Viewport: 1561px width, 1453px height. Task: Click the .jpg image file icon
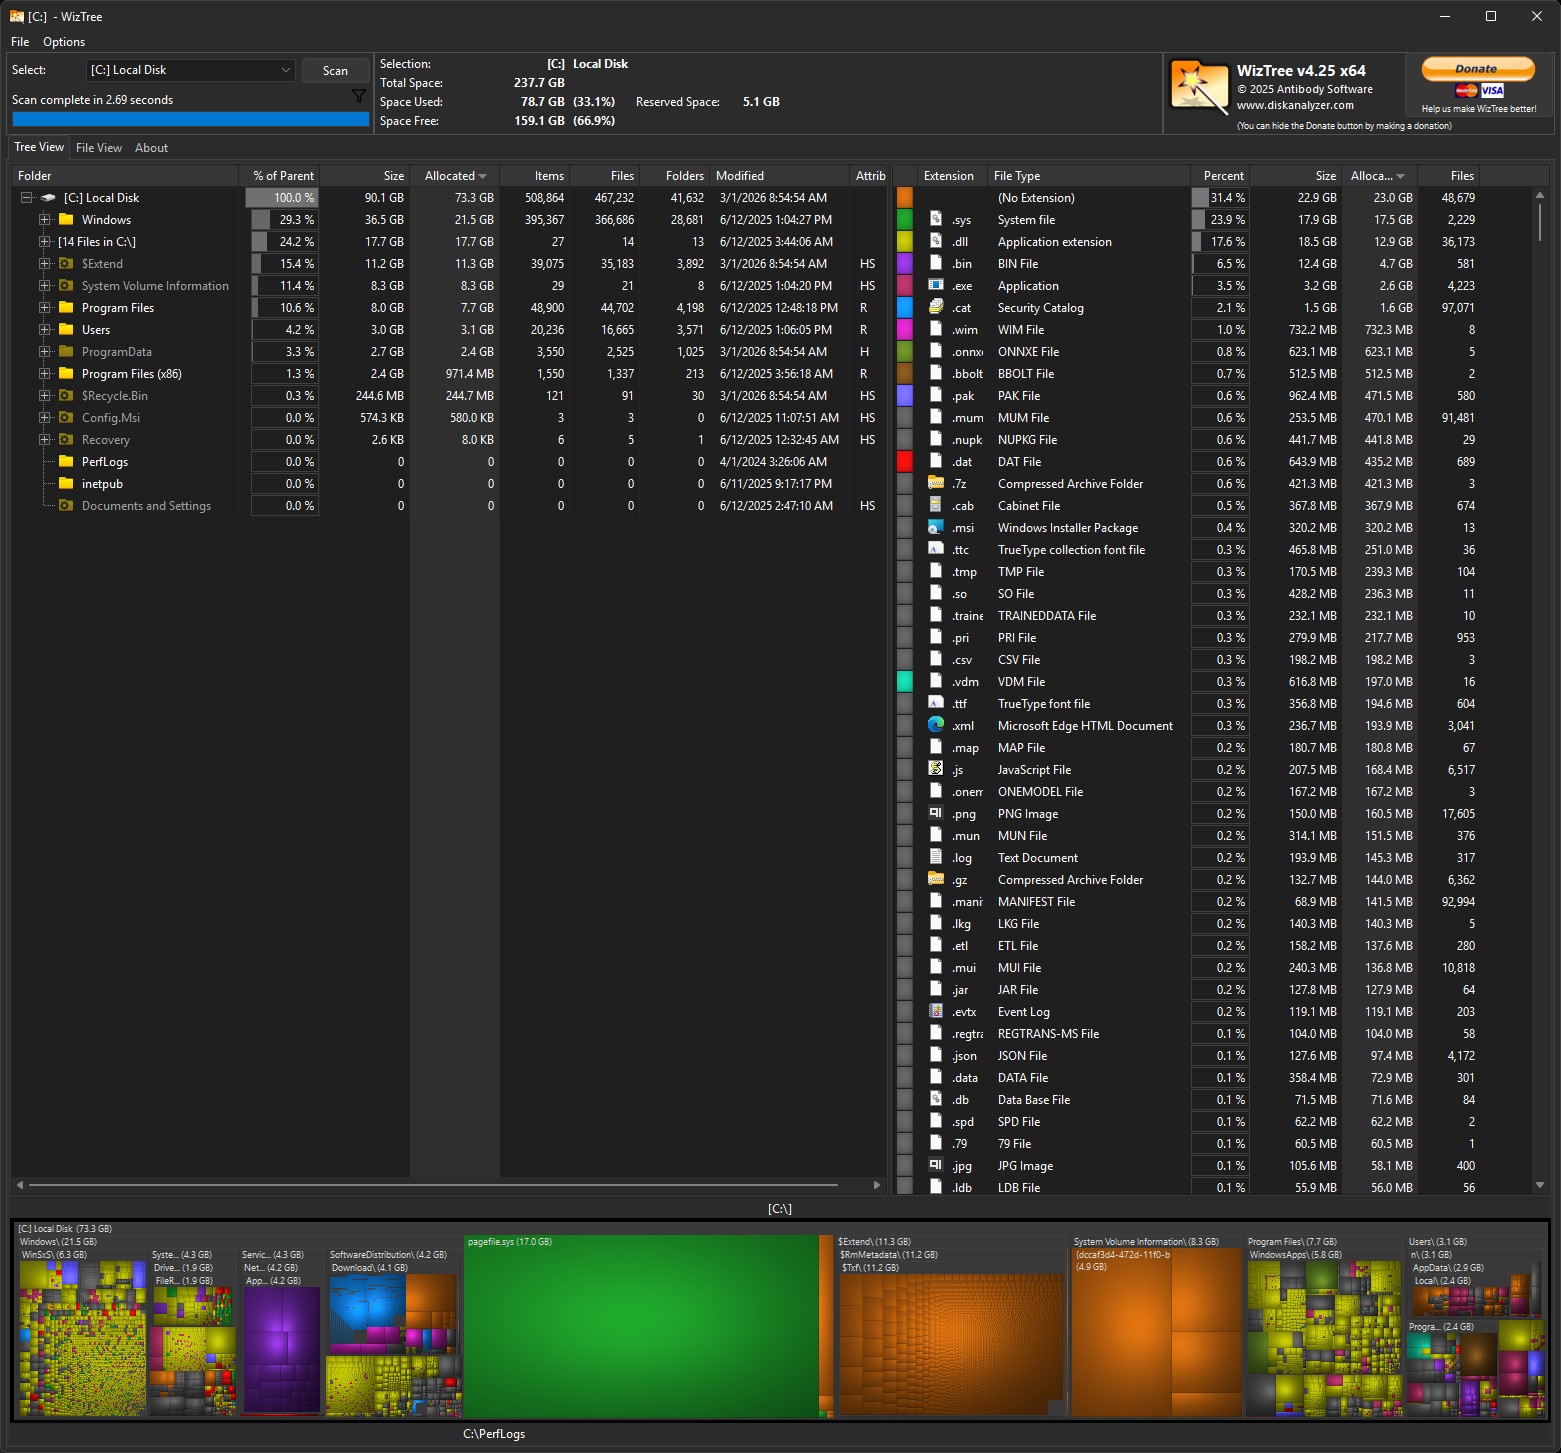(x=936, y=1165)
